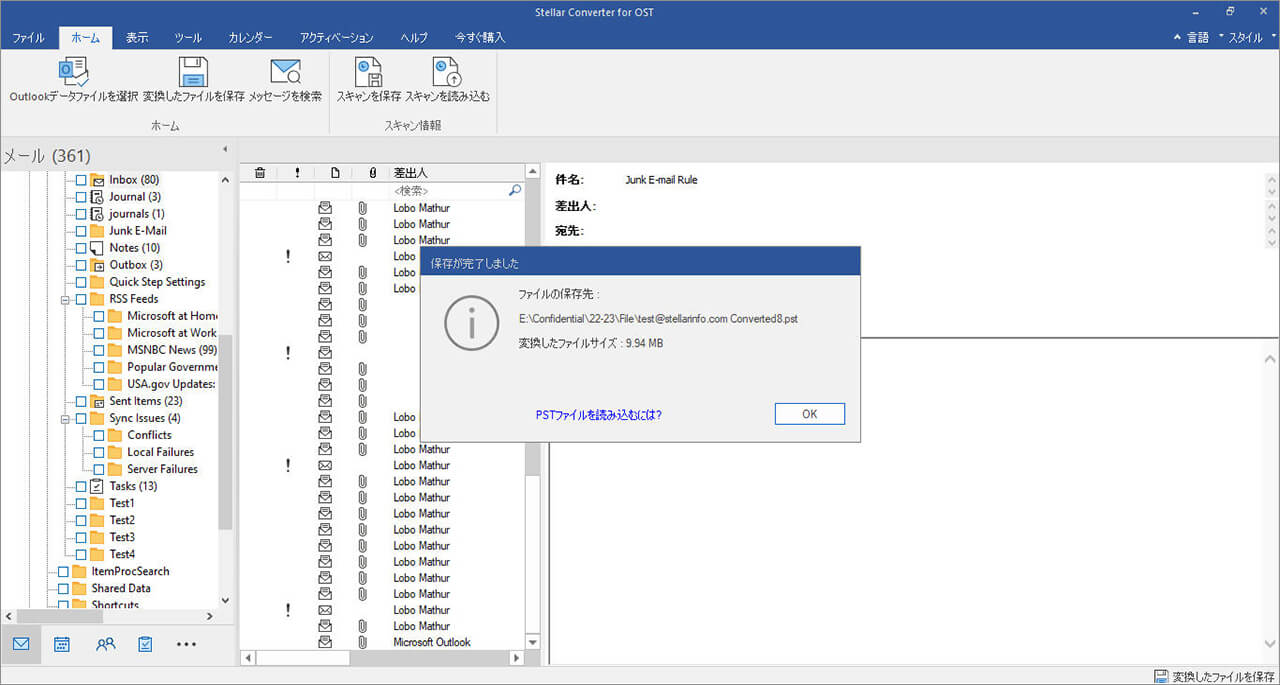Screen dimensions: 1280x685
Task: Click the save scan icon
Action: (368, 71)
